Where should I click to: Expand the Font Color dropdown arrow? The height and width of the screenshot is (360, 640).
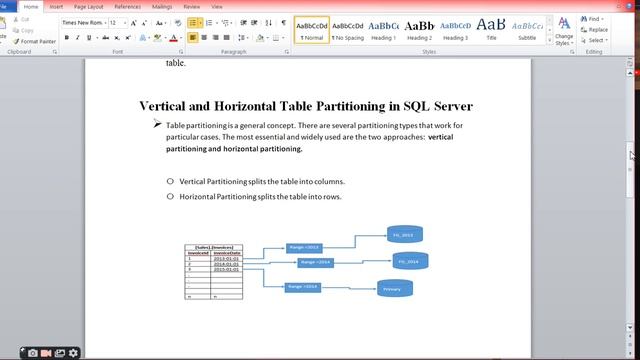point(181,38)
